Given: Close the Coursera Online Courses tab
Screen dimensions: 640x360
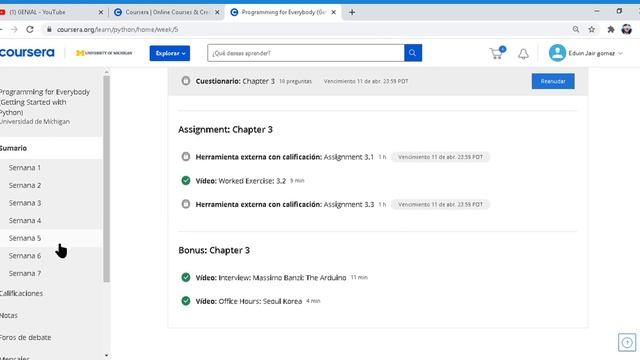Looking at the screenshot, I should (217, 12).
